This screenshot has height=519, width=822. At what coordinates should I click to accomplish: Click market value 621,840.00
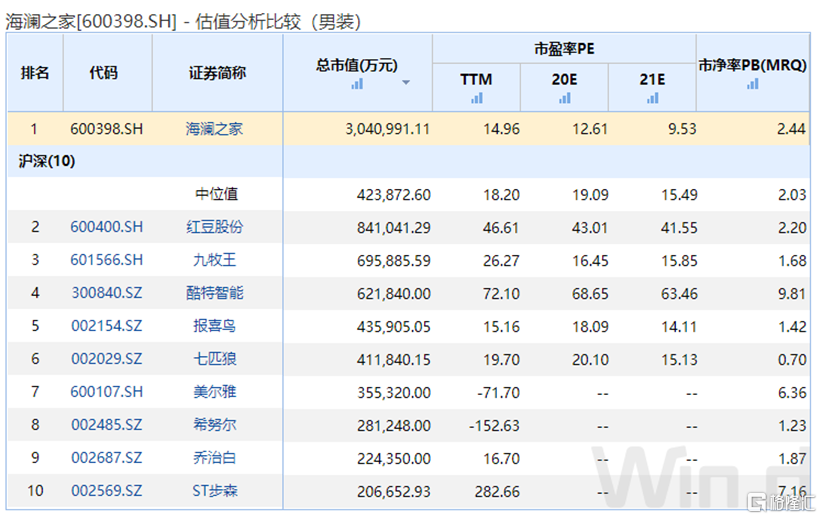(394, 294)
